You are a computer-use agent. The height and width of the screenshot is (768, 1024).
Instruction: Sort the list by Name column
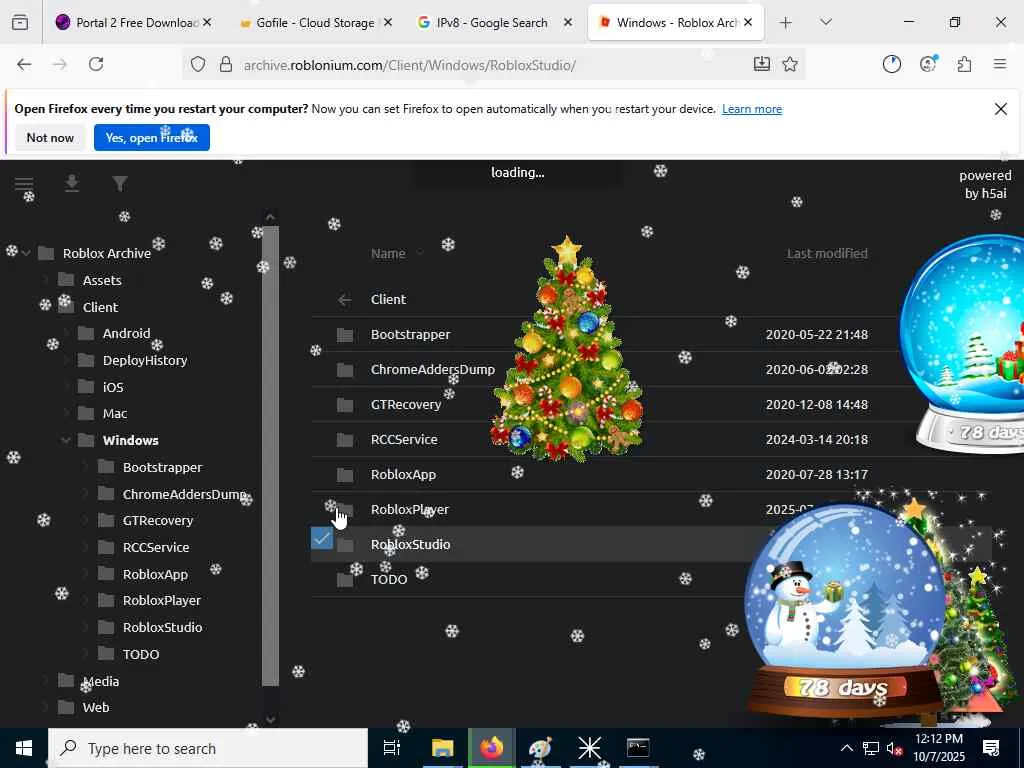[388, 253]
